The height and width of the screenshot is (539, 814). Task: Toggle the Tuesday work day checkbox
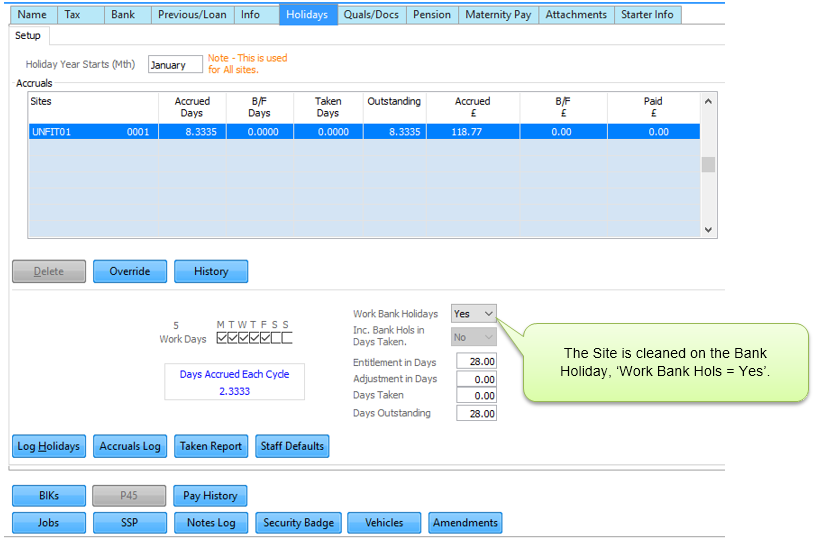[x=233, y=338]
